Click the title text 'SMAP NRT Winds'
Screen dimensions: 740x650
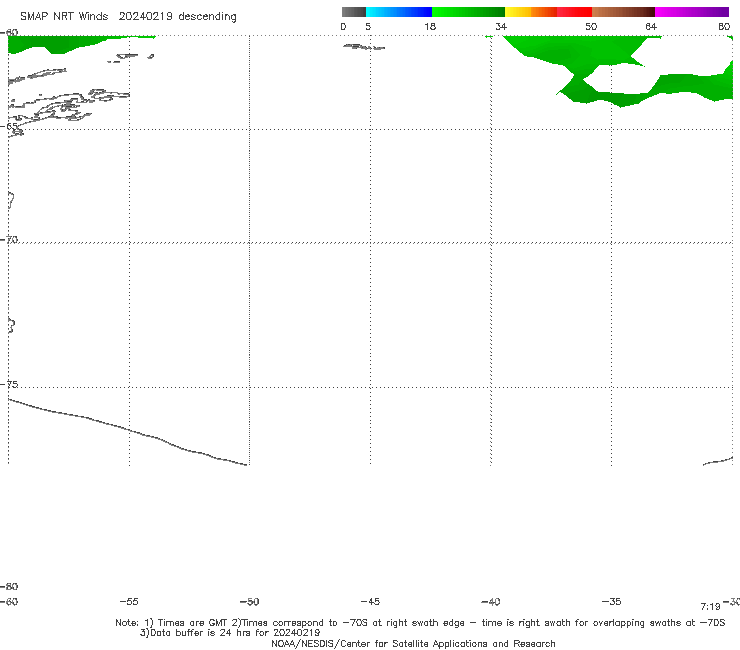[64, 17]
